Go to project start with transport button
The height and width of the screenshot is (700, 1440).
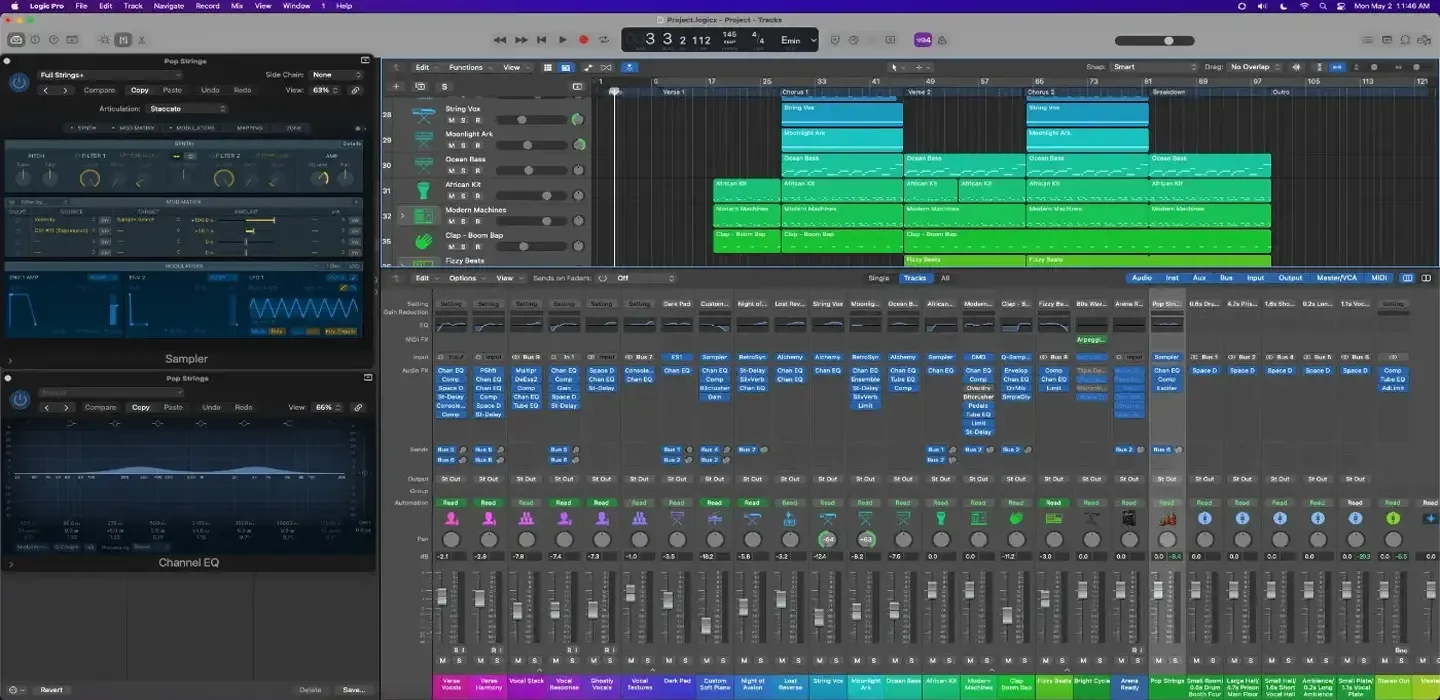point(542,40)
